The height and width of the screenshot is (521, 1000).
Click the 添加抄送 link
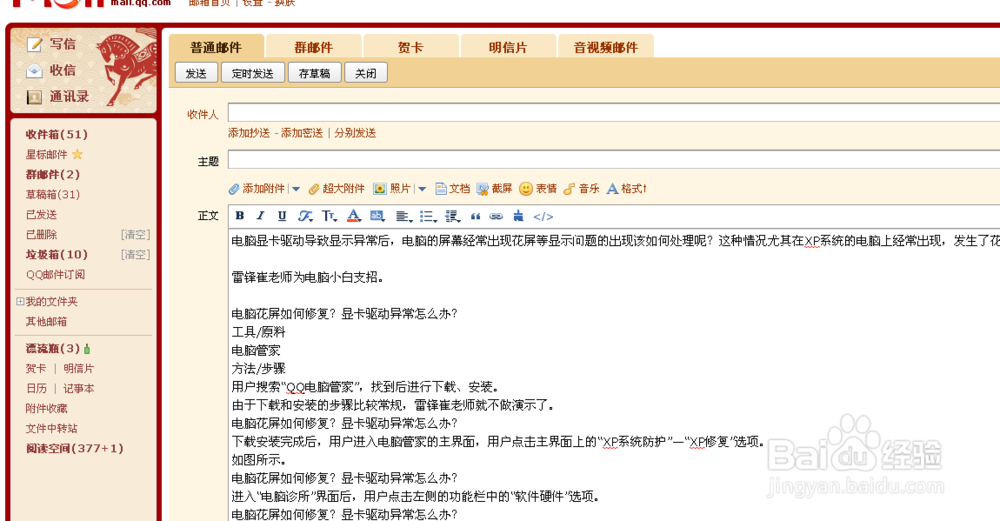249,133
